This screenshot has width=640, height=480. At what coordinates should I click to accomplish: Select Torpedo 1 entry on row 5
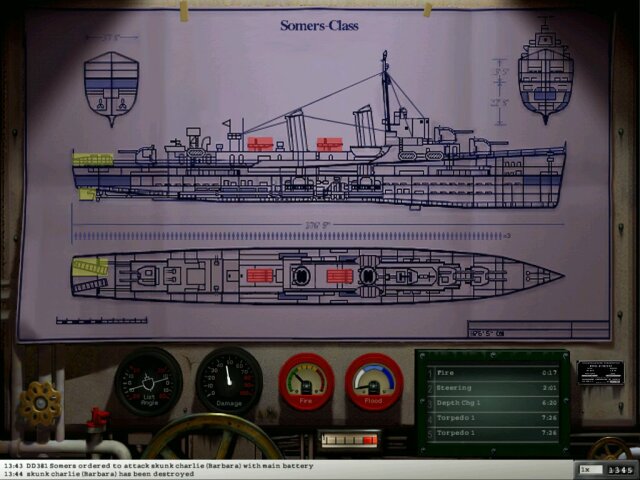click(x=493, y=433)
